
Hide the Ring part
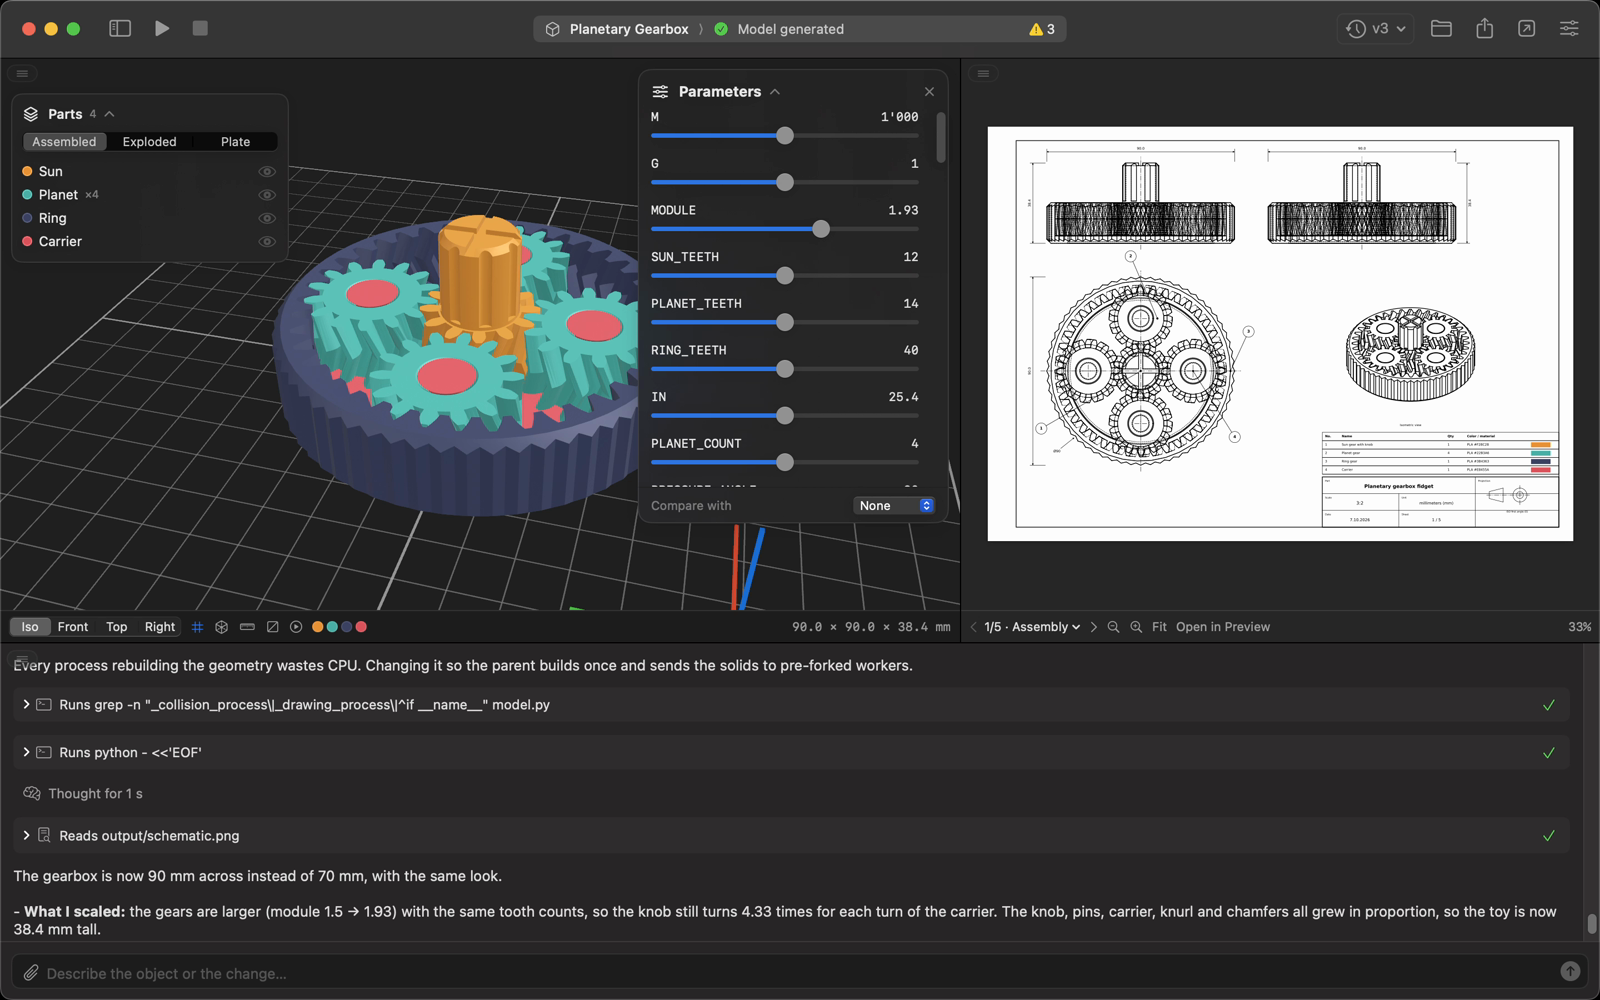267,218
